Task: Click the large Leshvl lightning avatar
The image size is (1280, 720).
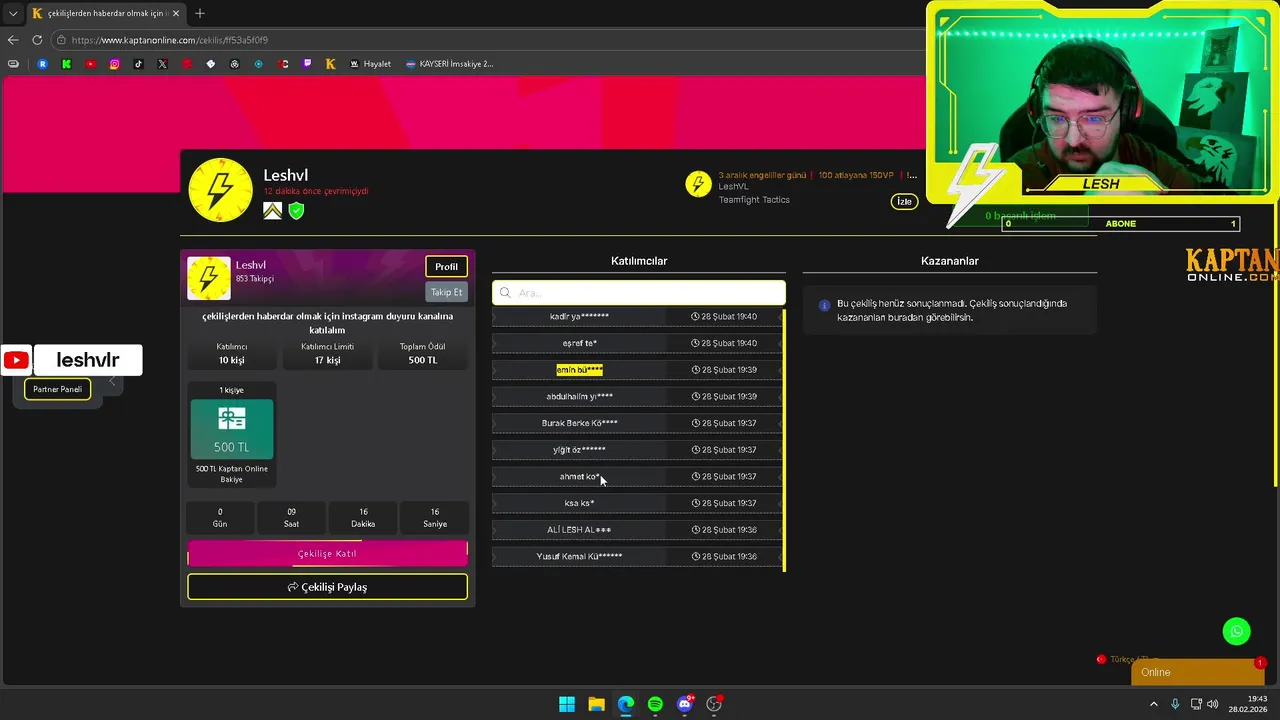Action: [x=221, y=190]
